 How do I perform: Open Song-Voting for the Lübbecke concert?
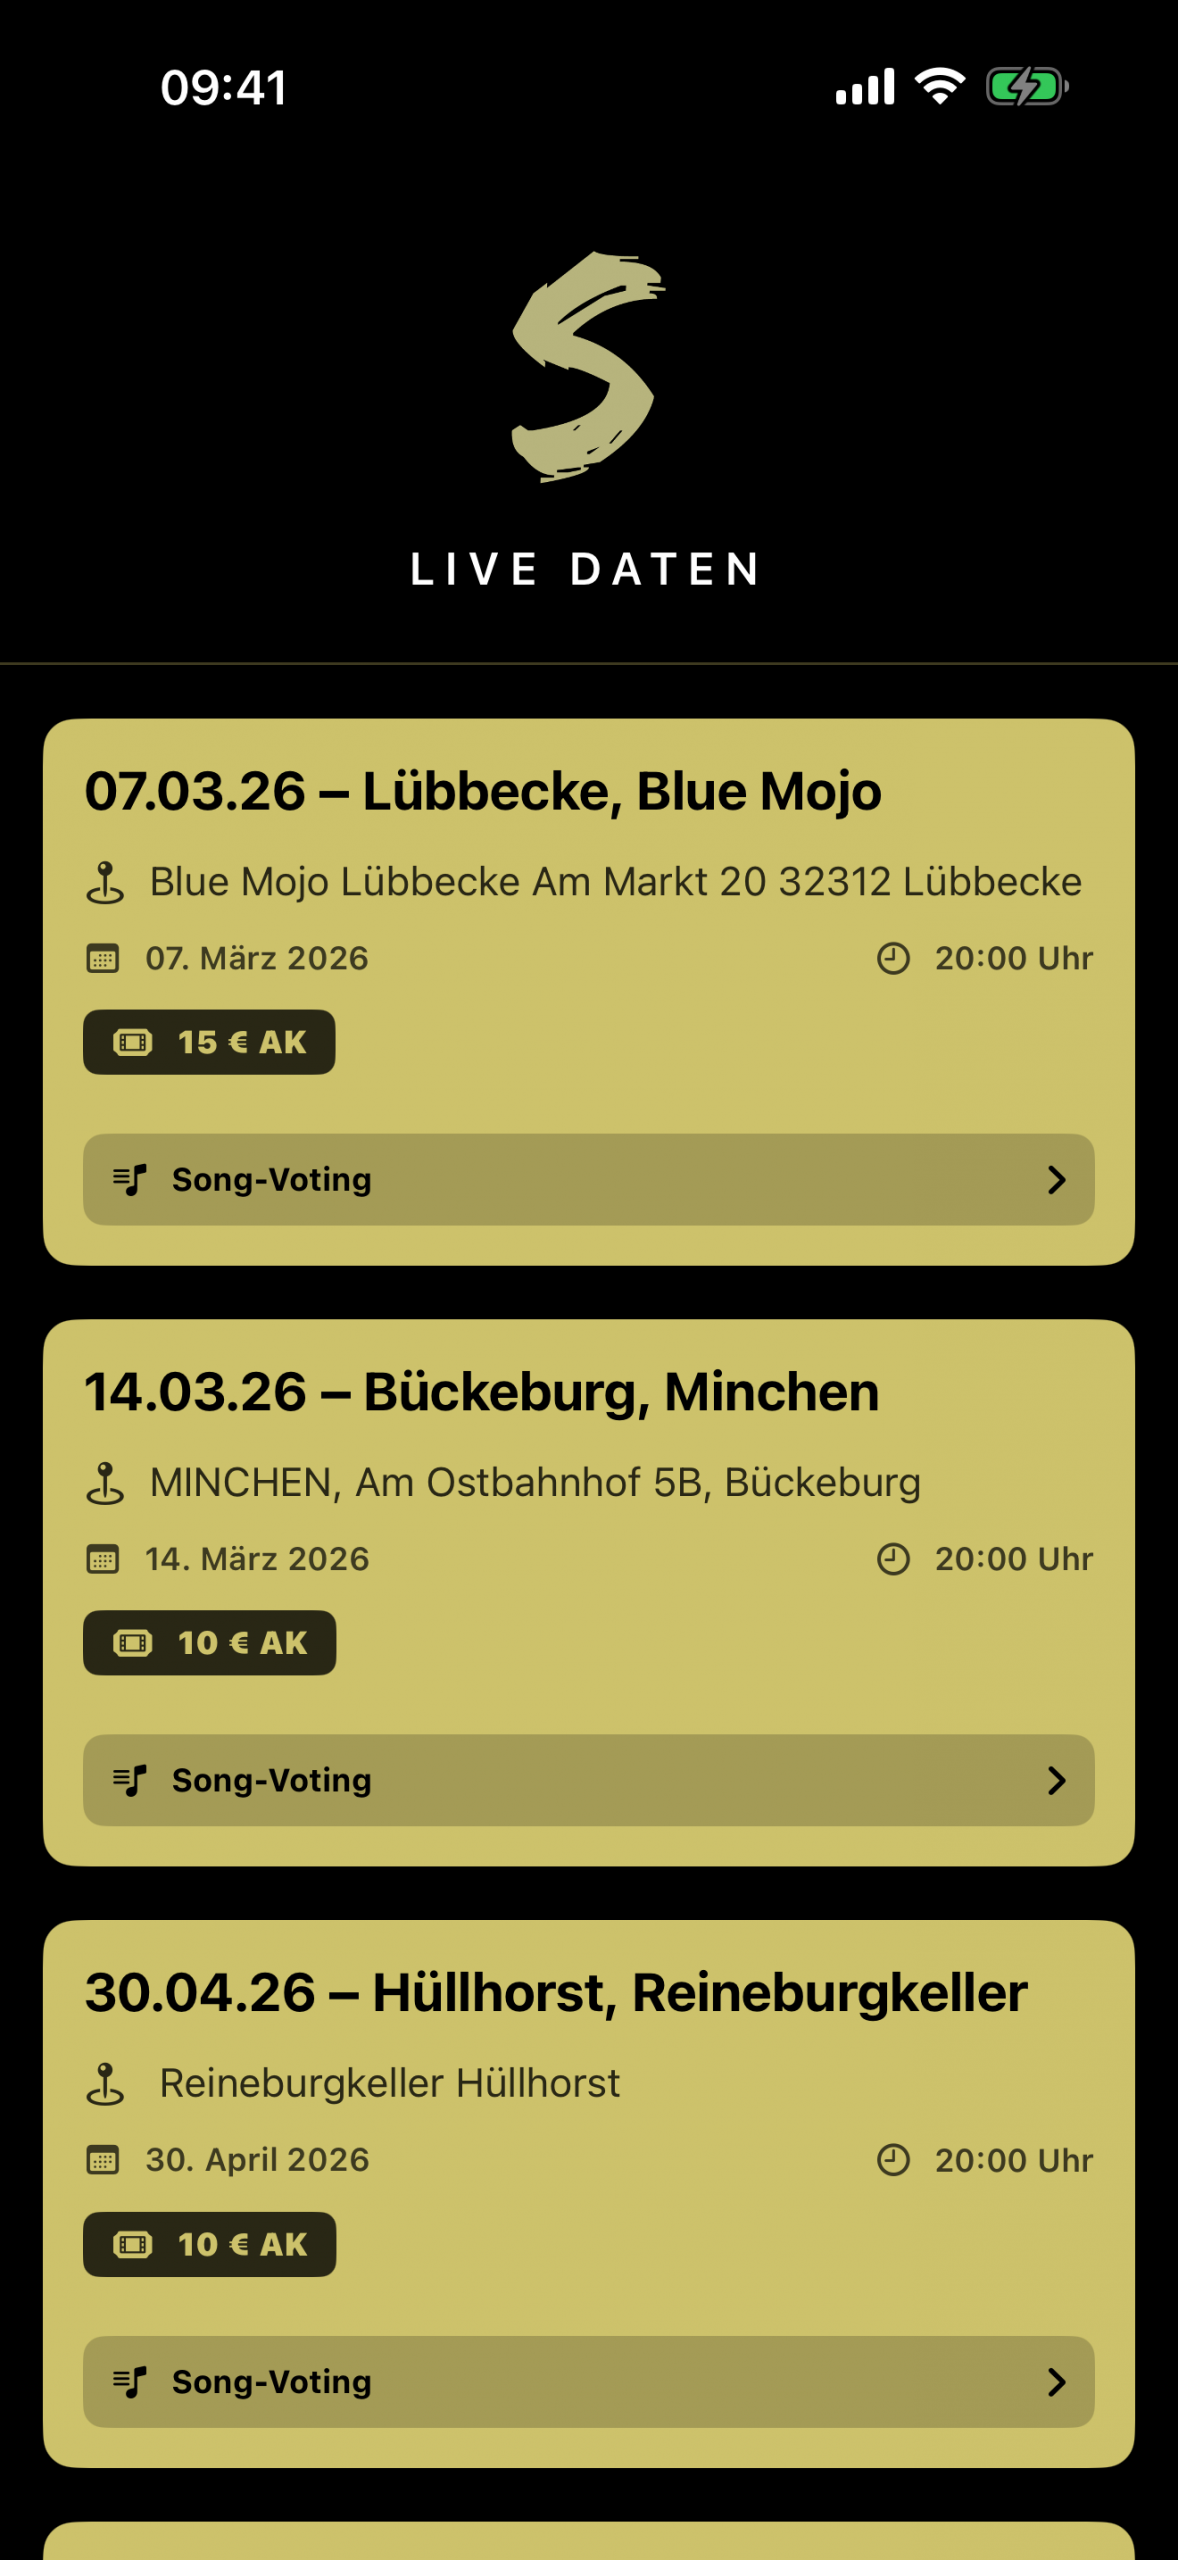[x=588, y=1180]
